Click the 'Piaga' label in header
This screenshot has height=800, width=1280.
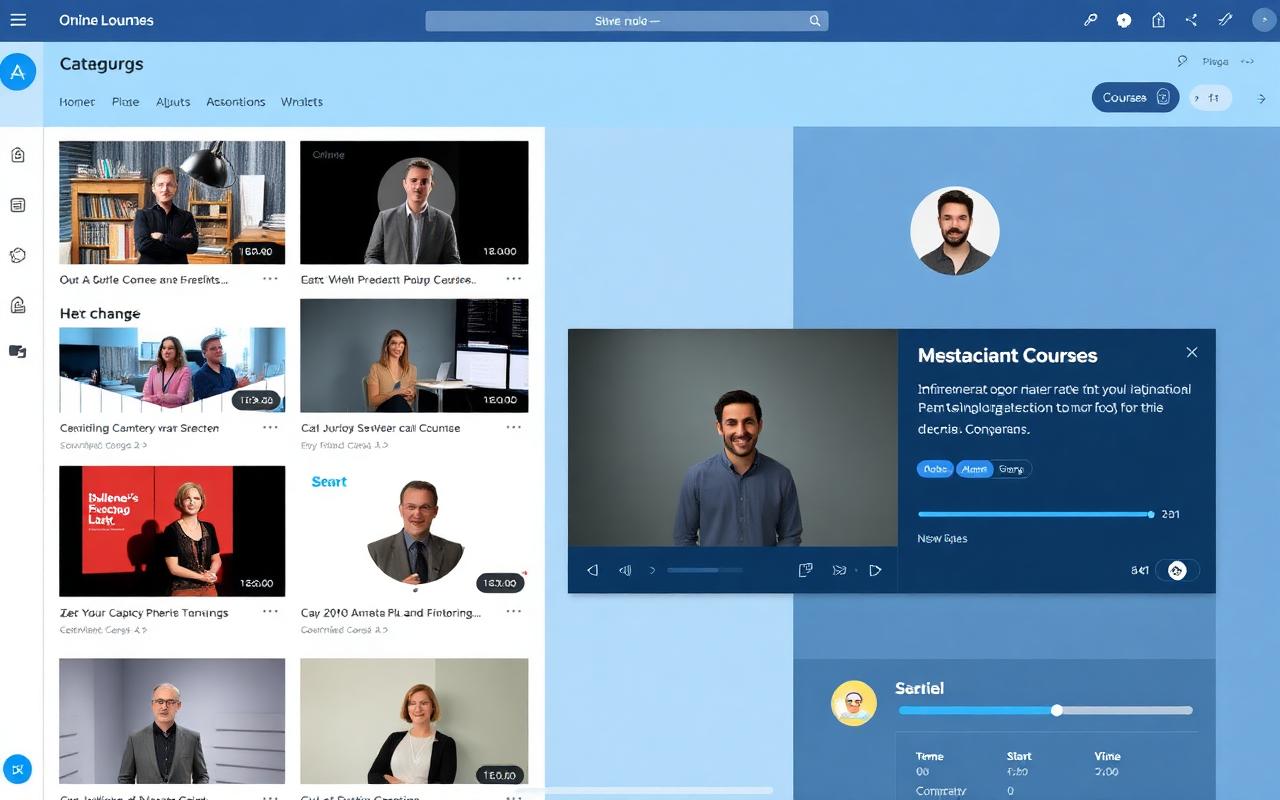[1215, 61]
